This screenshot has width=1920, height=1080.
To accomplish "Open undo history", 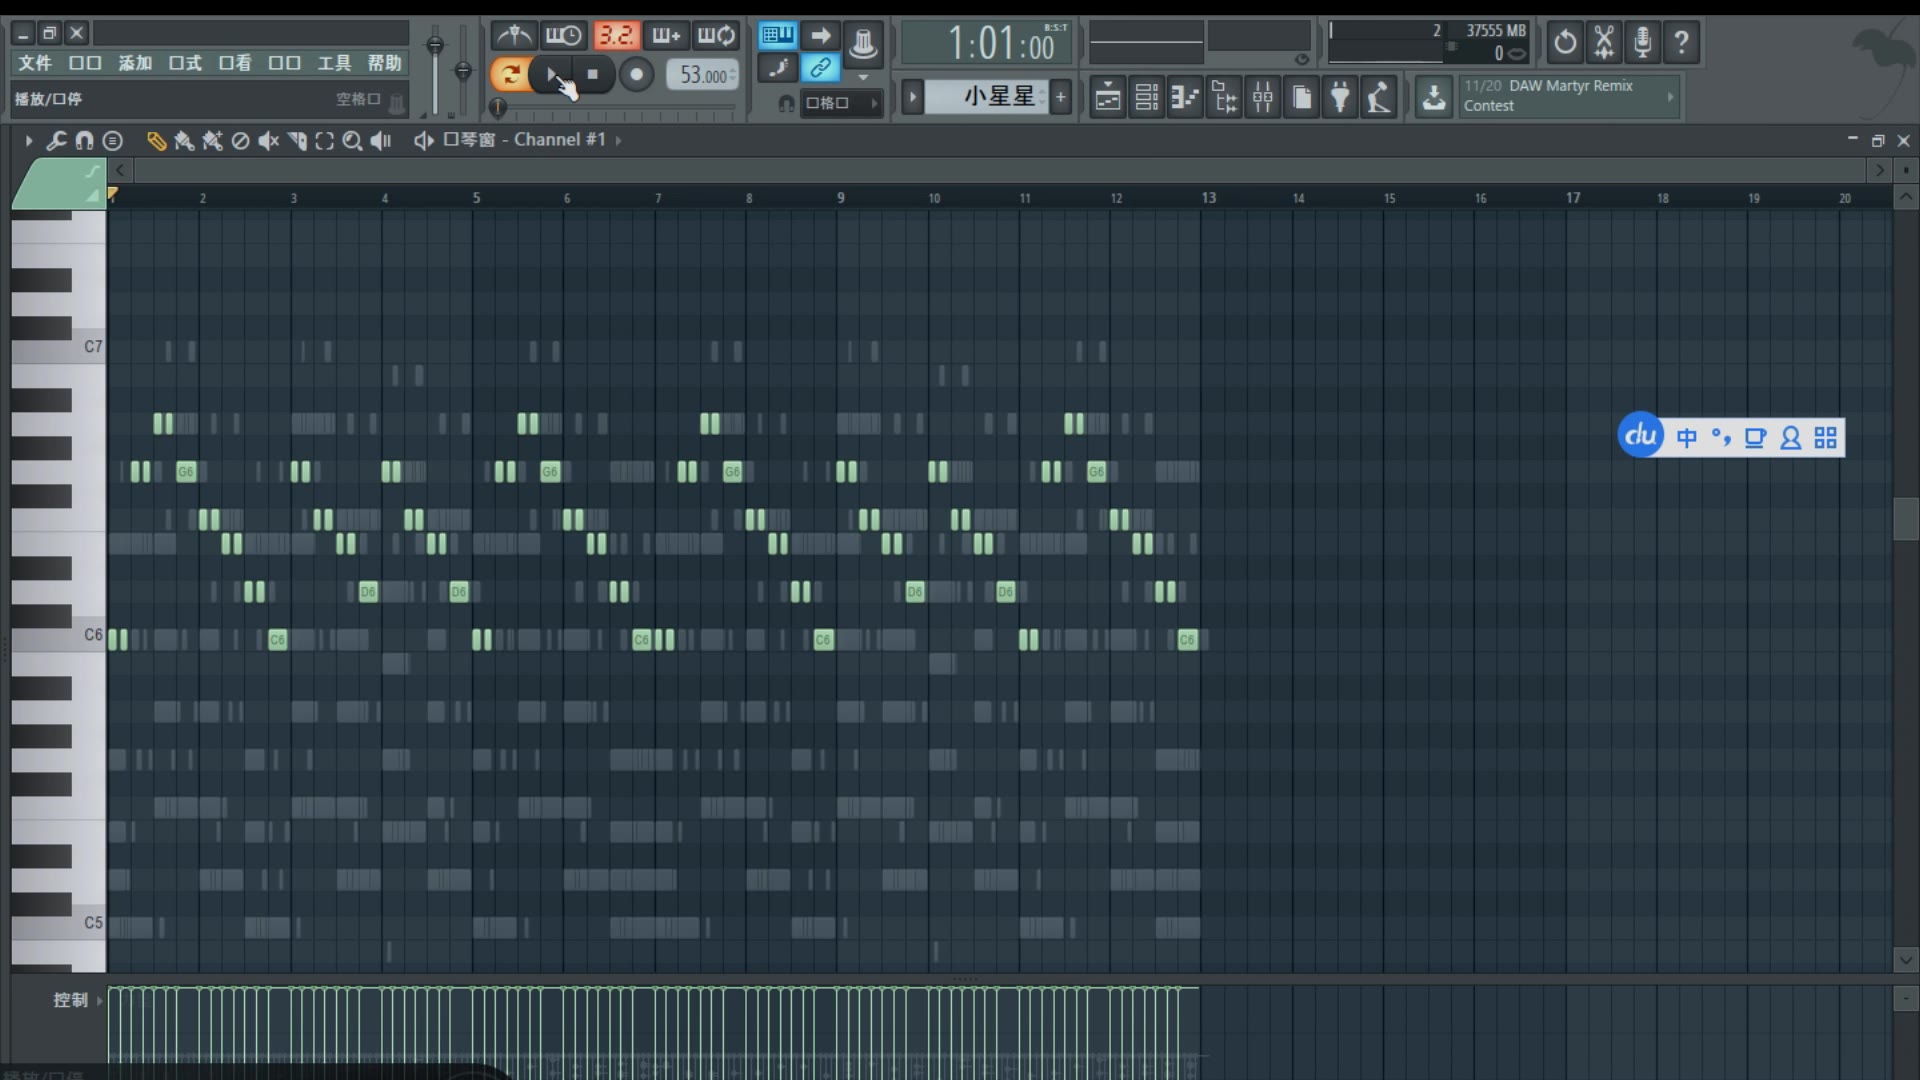I will click(1565, 42).
